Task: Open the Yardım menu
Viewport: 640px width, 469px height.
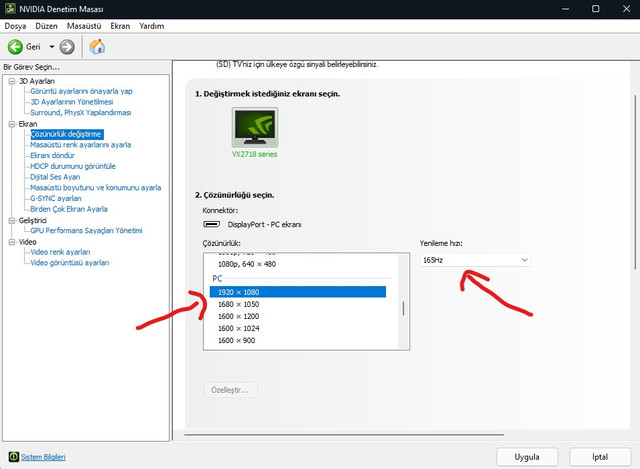Action: tap(152, 26)
